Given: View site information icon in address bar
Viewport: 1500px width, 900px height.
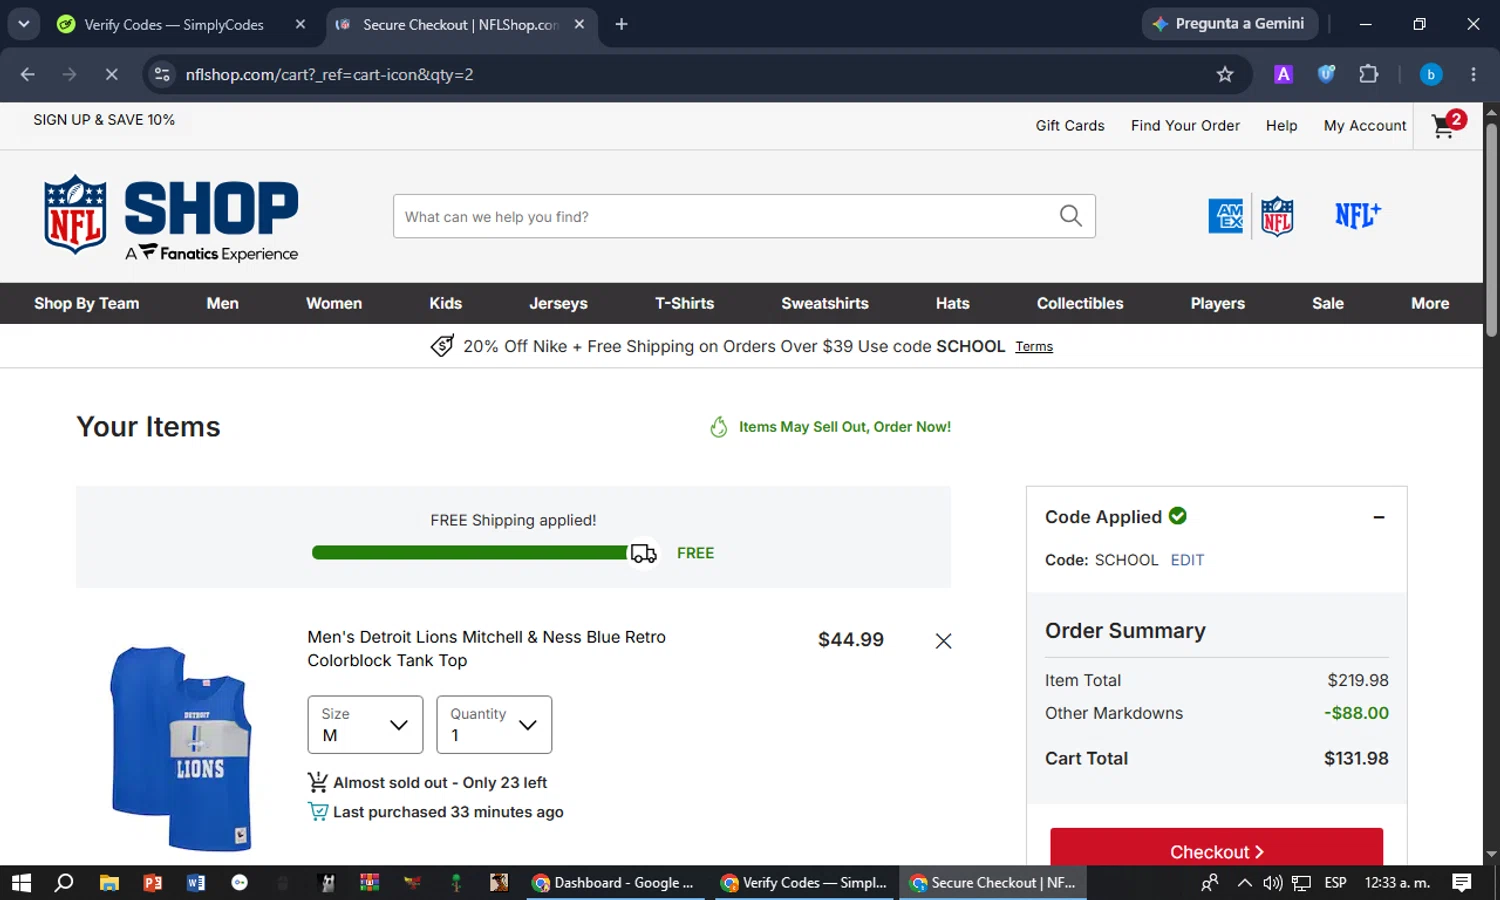Looking at the screenshot, I should coord(162,74).
